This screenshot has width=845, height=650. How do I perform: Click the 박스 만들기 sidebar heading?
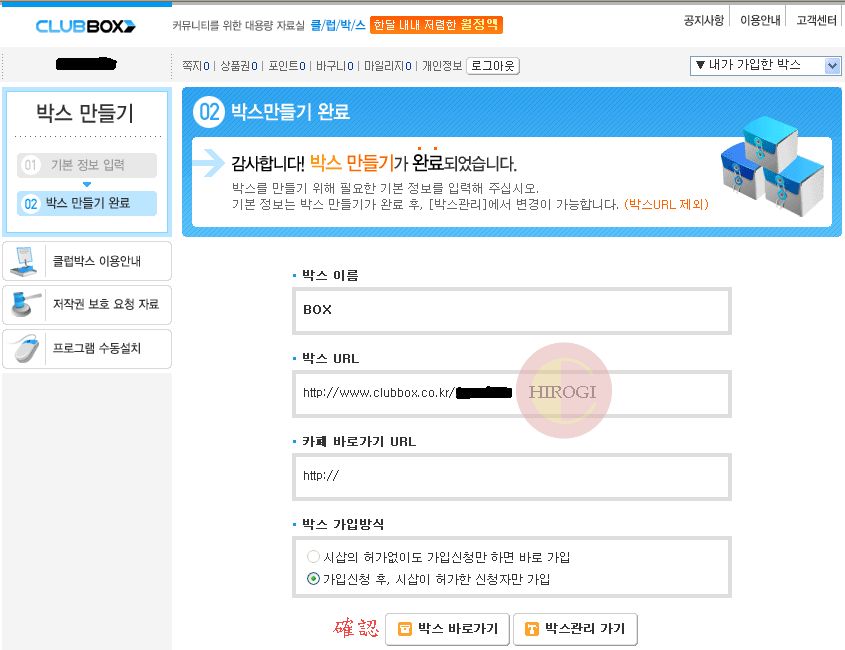[85, 113]
